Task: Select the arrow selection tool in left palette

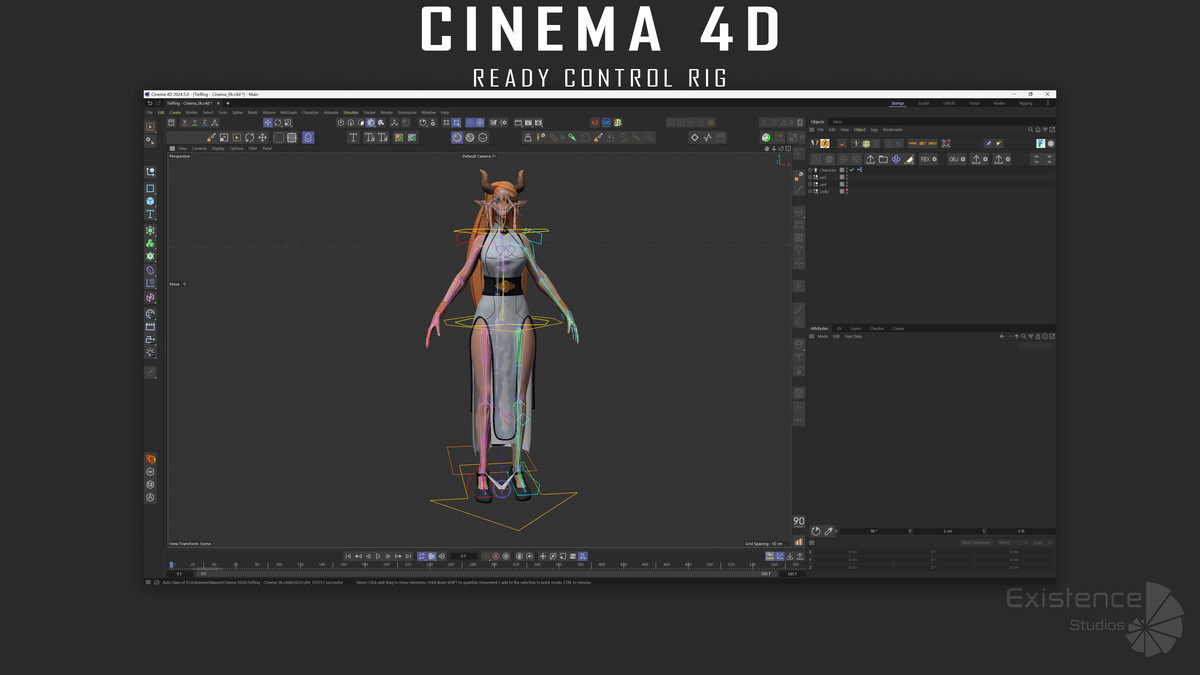Action: coord(150,127)
